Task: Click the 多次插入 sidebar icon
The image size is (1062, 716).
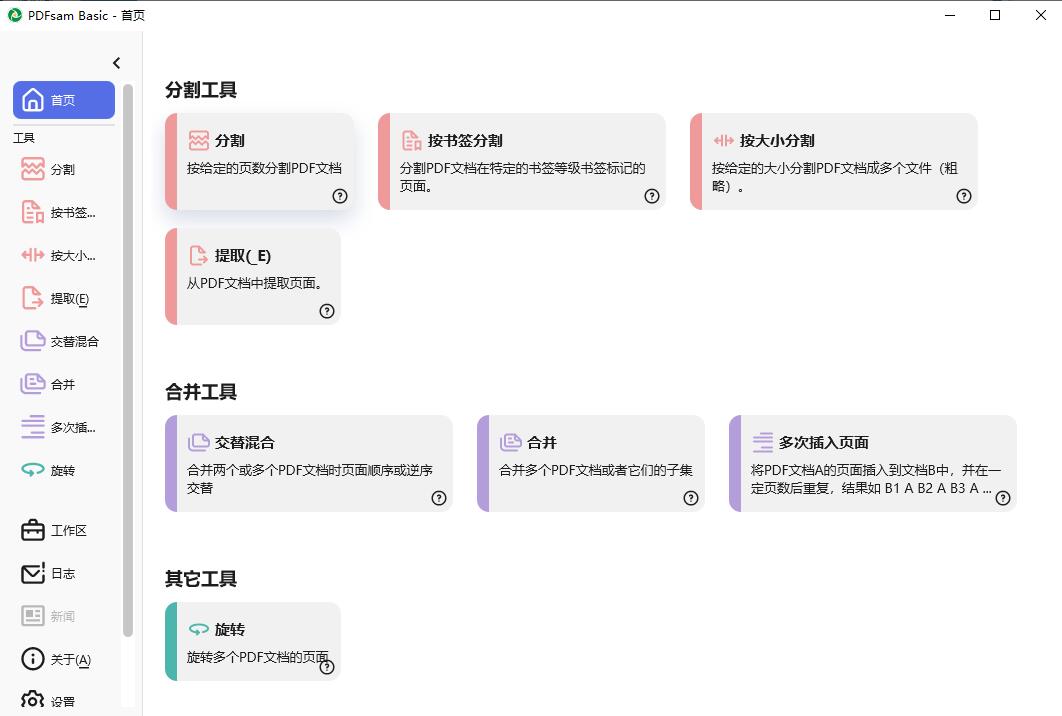Action: tap(33, 427)
